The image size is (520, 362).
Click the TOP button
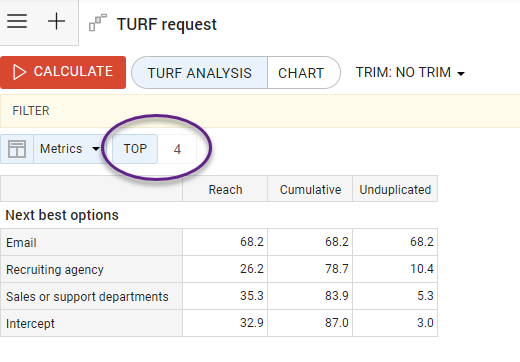pyautogui.click(x=135, y=149)
